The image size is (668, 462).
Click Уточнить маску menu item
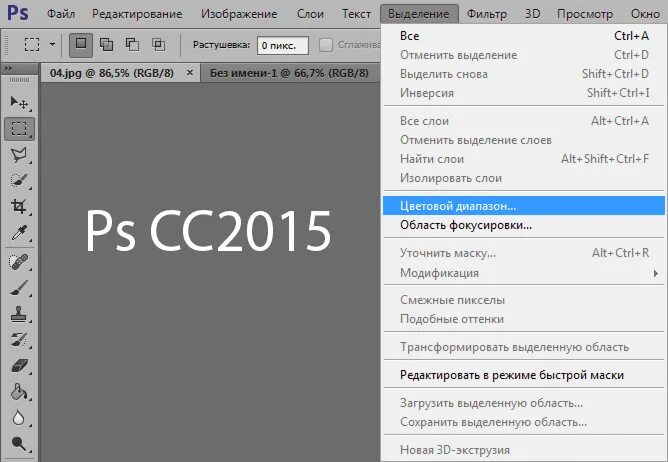click(524, 253)
